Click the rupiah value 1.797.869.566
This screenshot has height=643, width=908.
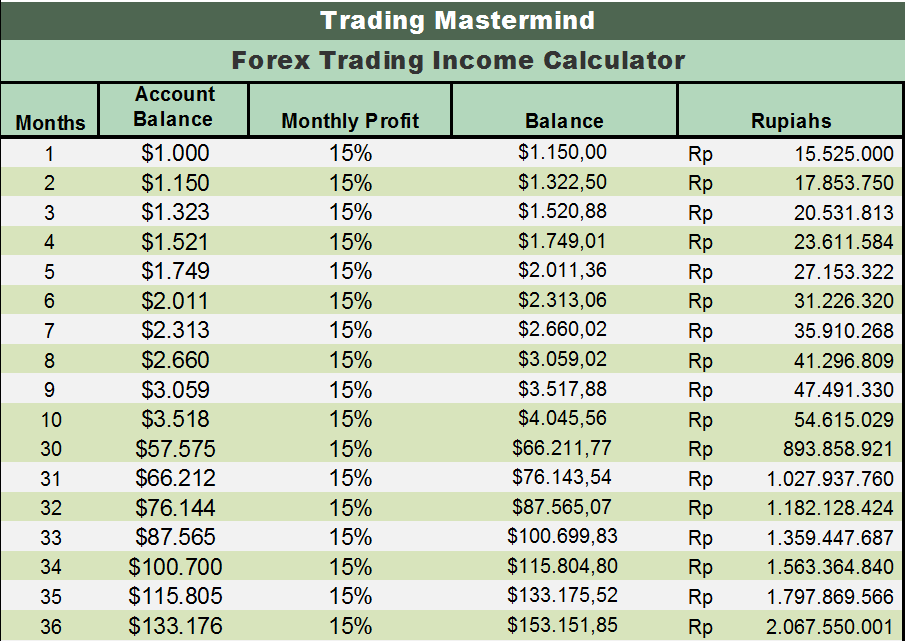click(x=832, y=597)
